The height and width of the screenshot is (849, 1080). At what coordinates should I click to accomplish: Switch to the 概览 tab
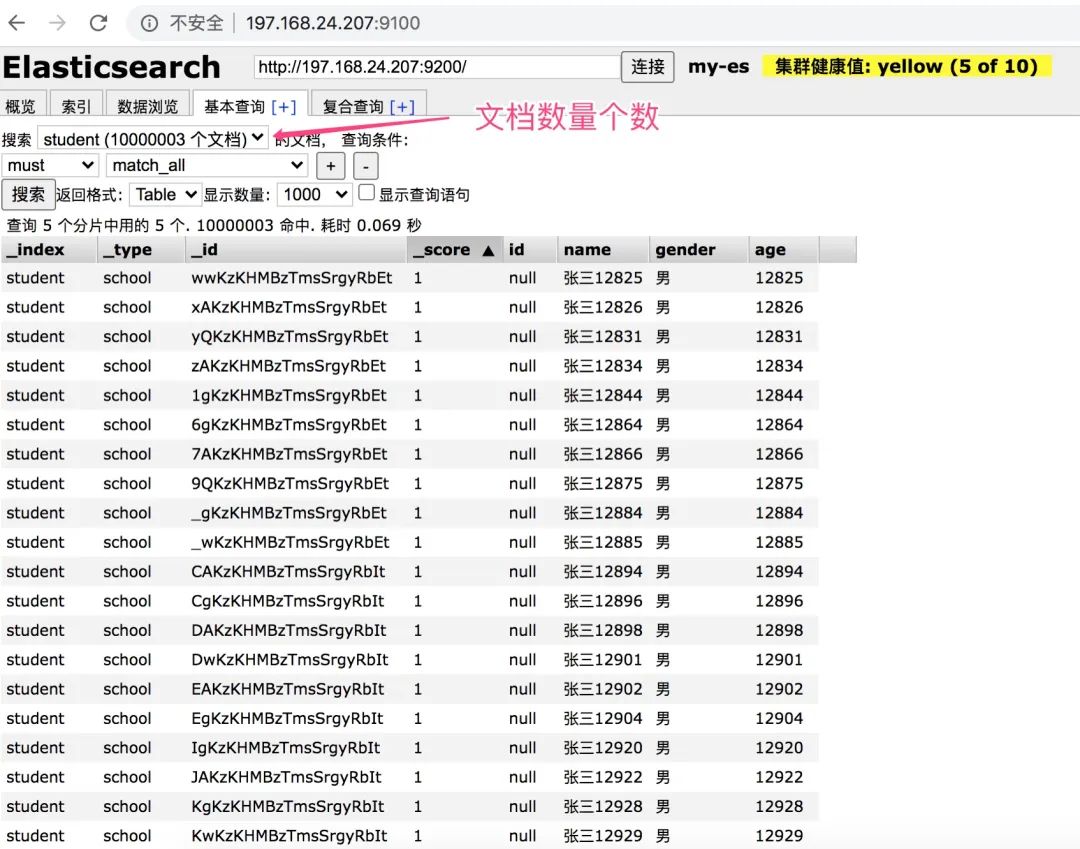click(x=21, y=106)
